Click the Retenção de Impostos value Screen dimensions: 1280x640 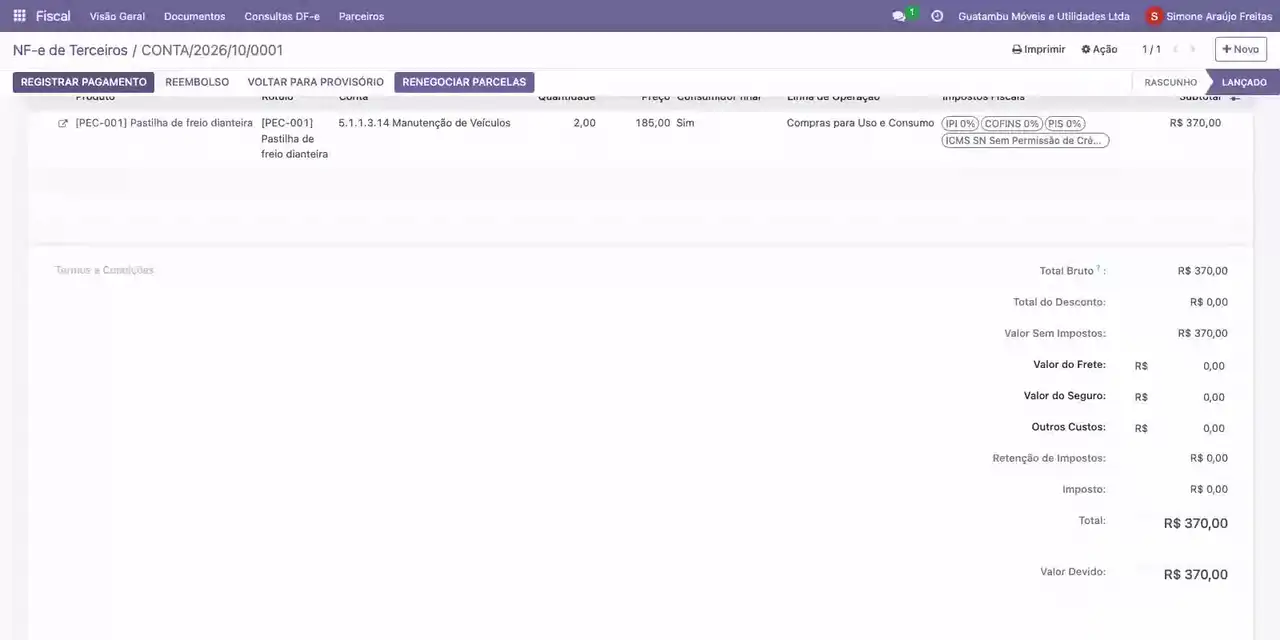point(1209,458)
